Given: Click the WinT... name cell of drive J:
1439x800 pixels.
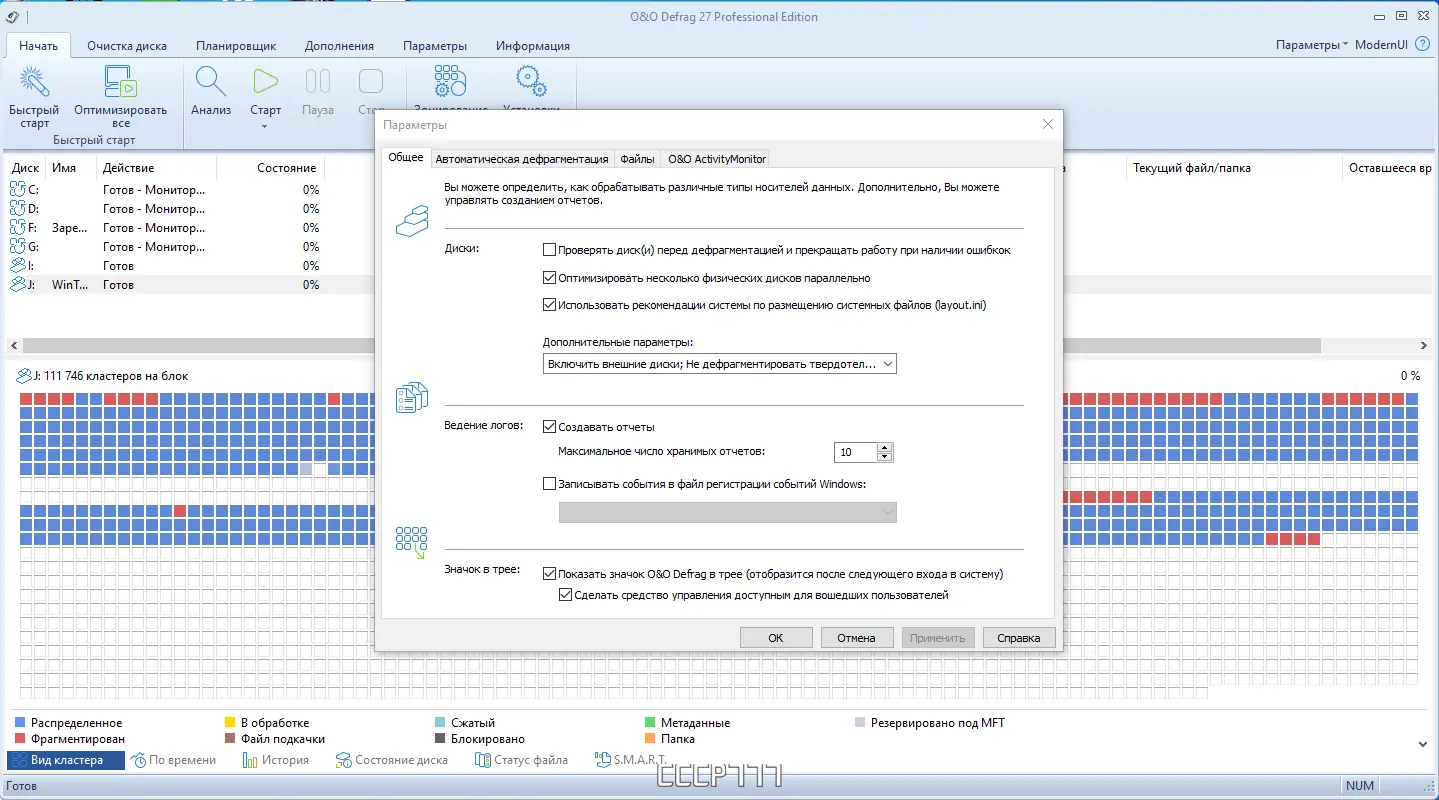Looking at the screenshot, I should (70, 285).
